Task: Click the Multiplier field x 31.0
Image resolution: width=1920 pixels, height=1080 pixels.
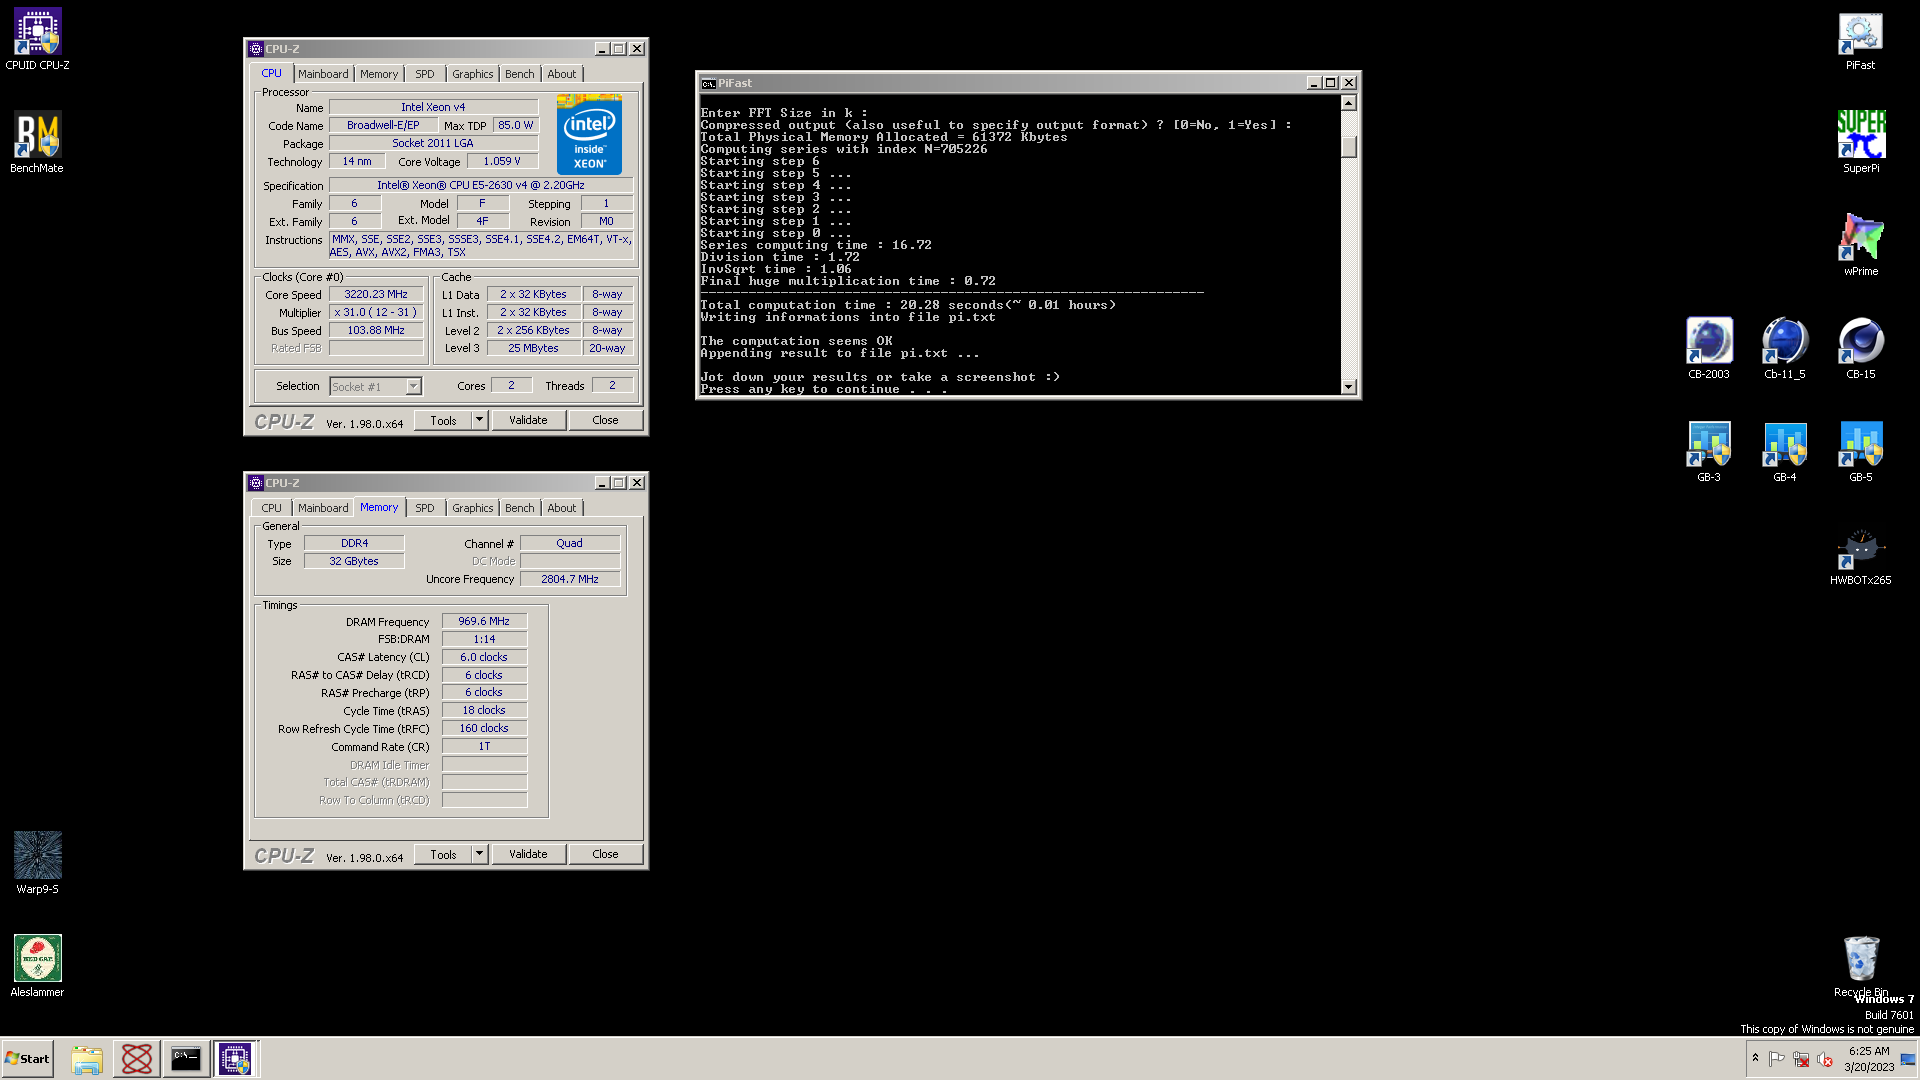Action: 376,312
